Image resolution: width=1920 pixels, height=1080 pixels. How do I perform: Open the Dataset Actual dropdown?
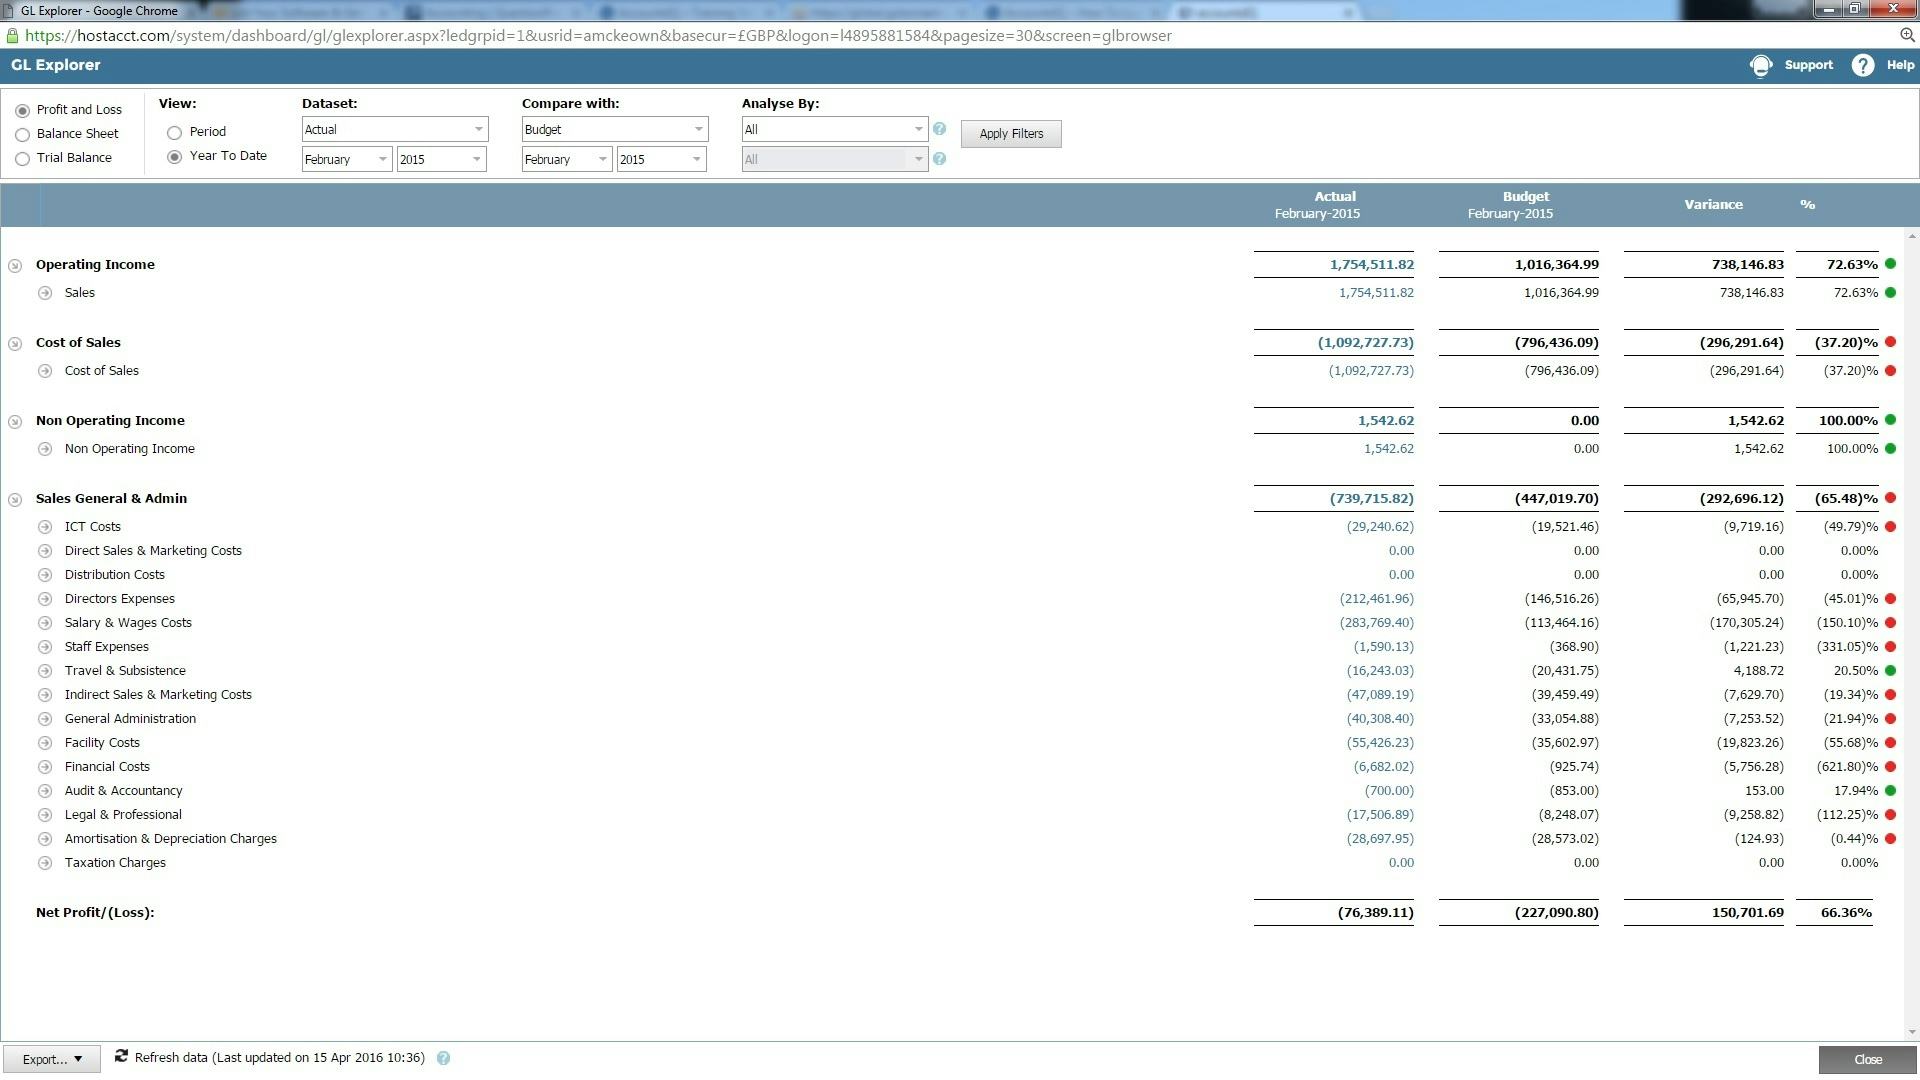[394, 129]
